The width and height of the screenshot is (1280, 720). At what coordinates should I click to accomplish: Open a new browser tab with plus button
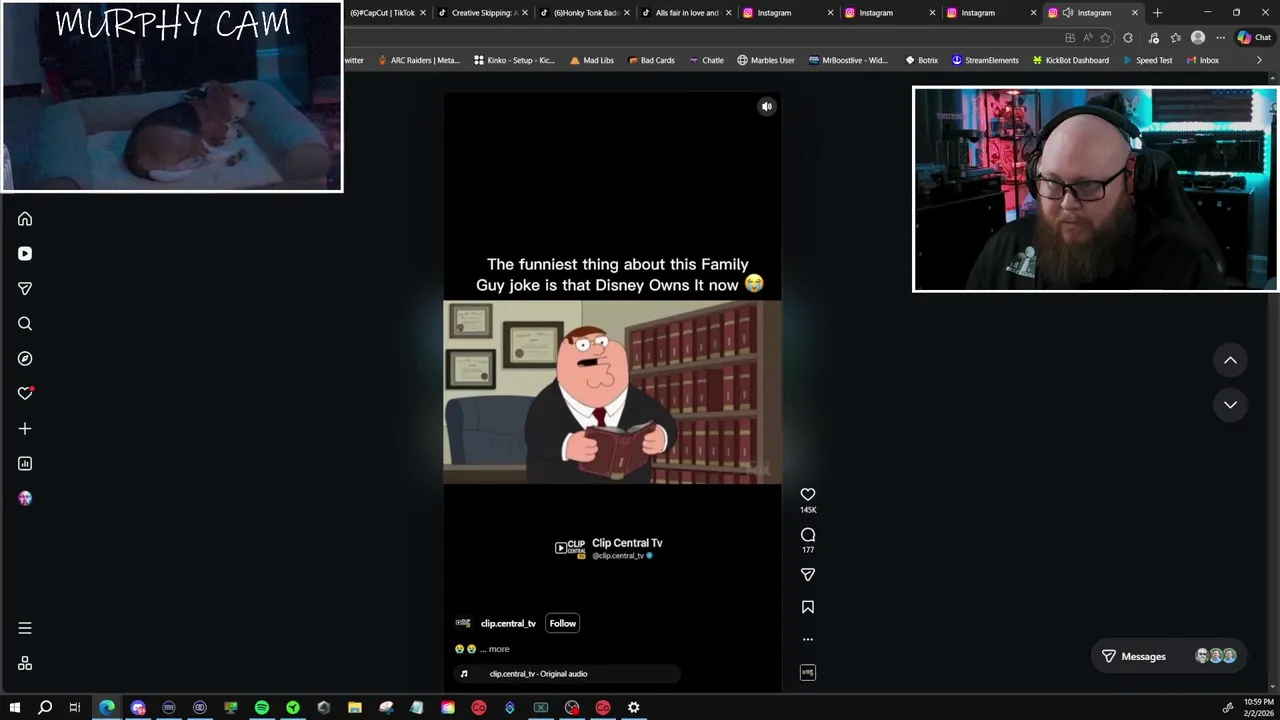1158,13
